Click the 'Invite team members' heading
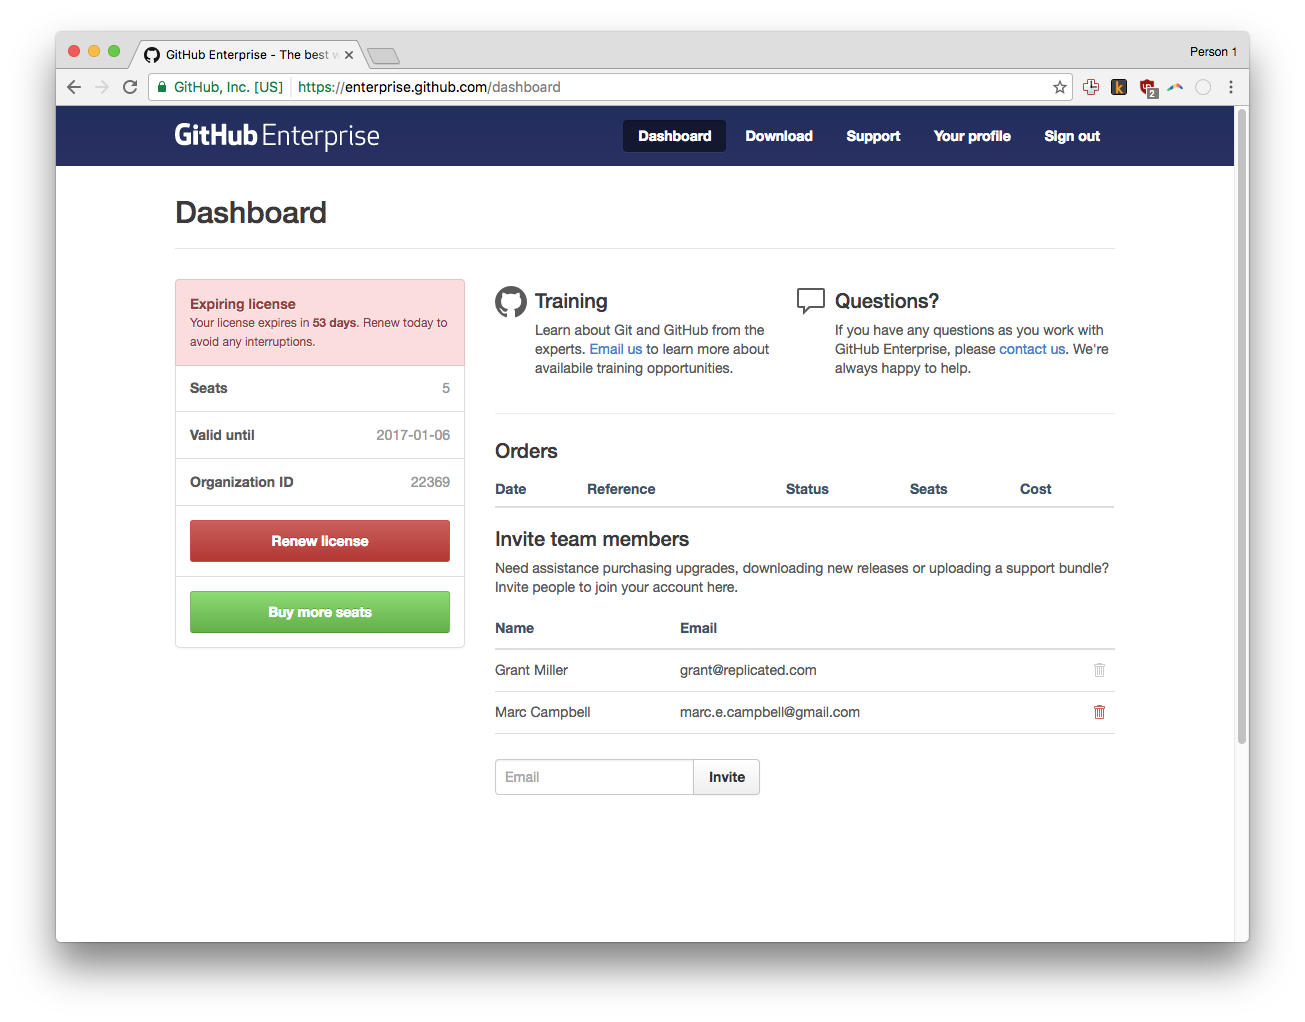The image size is (1305, 1022). coord(592,539)
